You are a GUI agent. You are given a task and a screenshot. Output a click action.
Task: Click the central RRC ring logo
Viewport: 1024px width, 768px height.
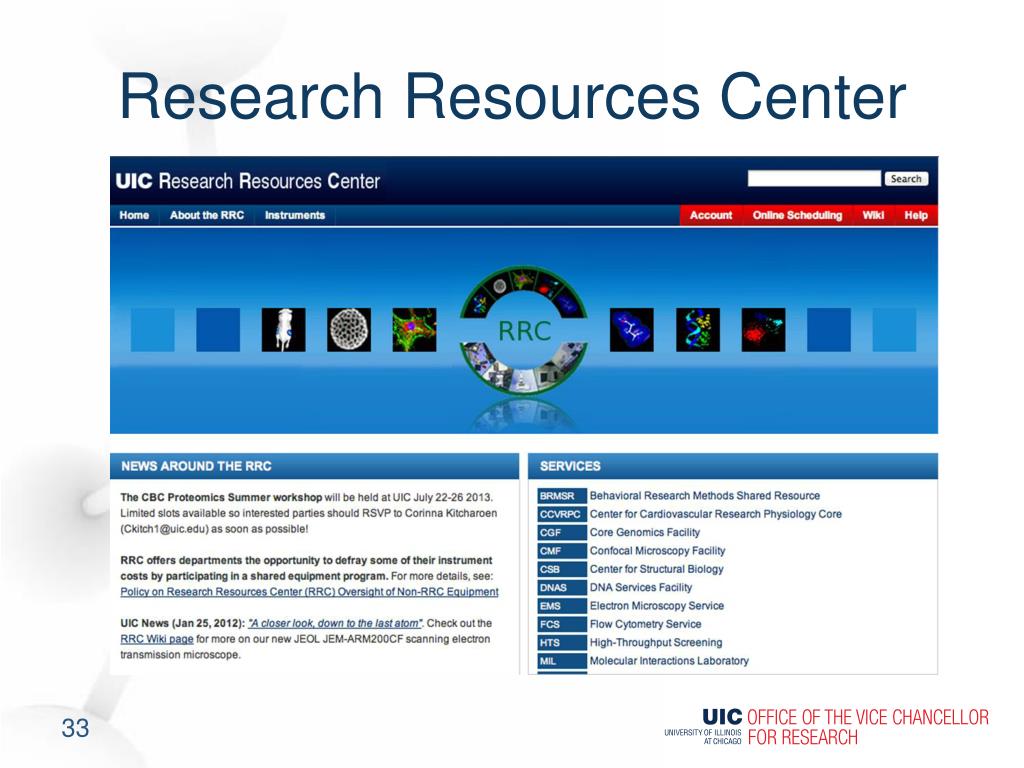pyautogui.click(x=524, y=330)
